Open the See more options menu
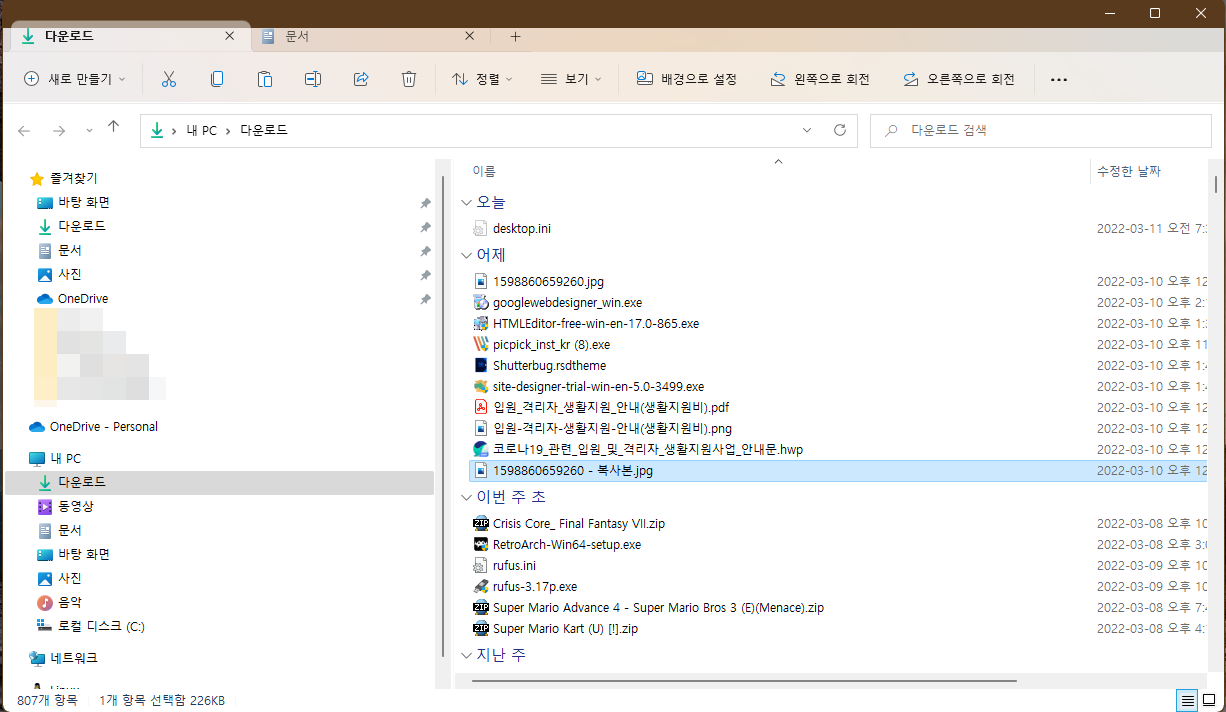The height and width of the screenshot is (712, 1226). (1058, 79)
